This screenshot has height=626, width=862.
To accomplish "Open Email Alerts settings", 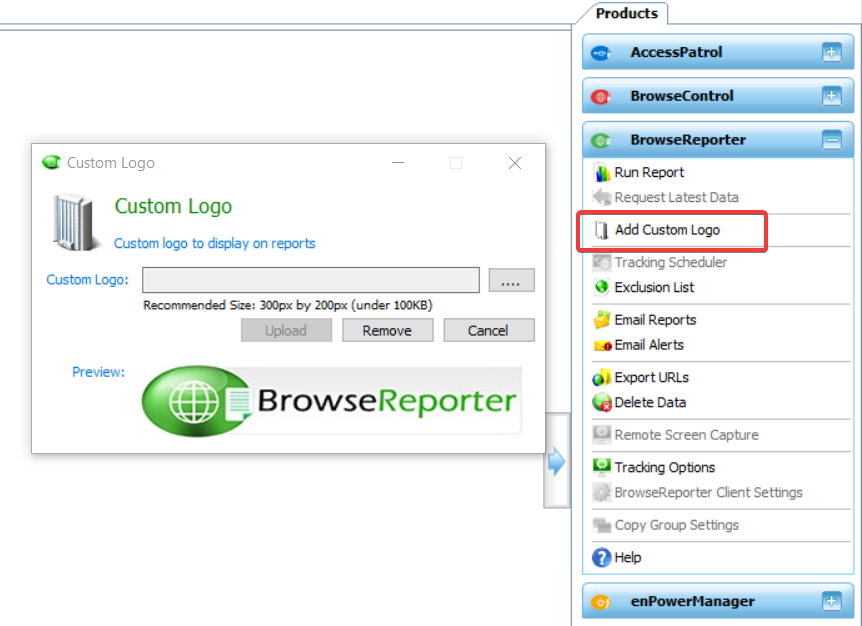I will click(x=649, y=345).
